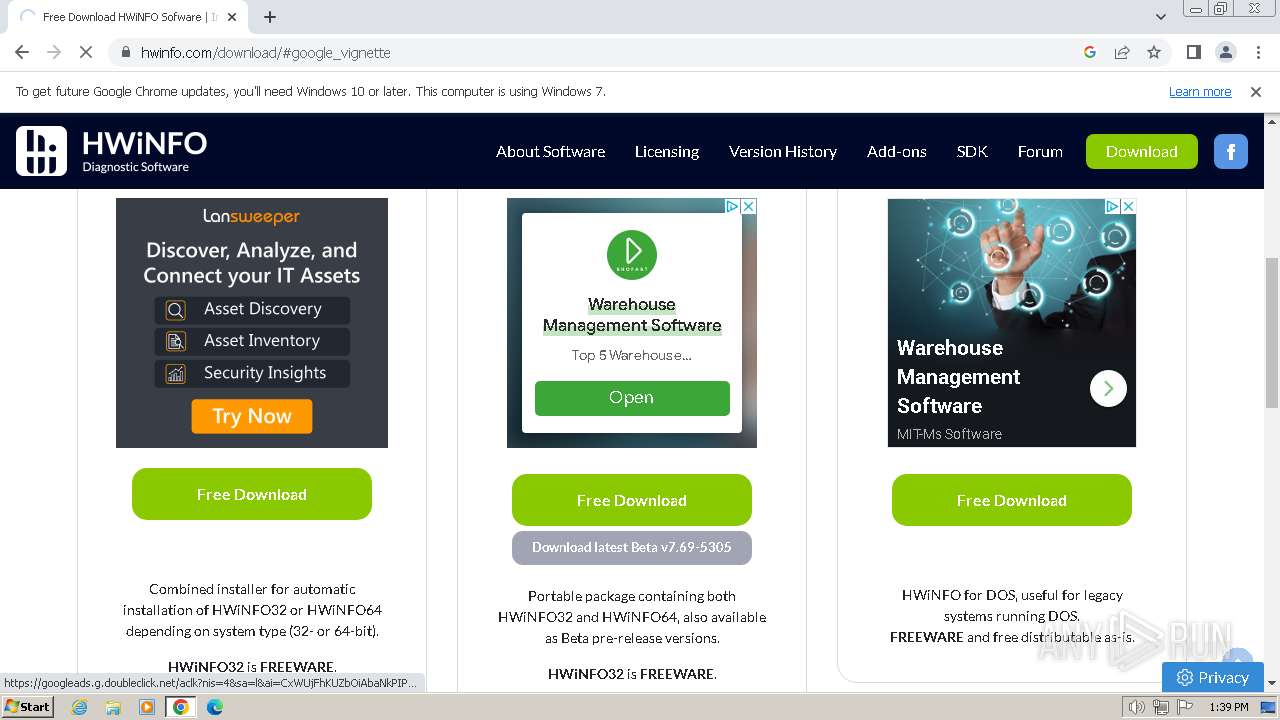This screenshot has height=720, width=1280.
Task: Open the Windows Start menu
Action: (x=28, y=707)
